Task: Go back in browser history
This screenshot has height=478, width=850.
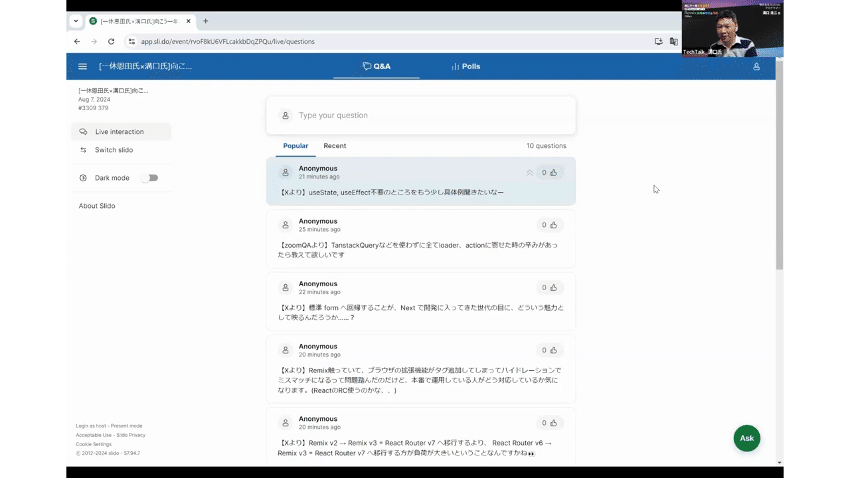Action: pos(77,41)
